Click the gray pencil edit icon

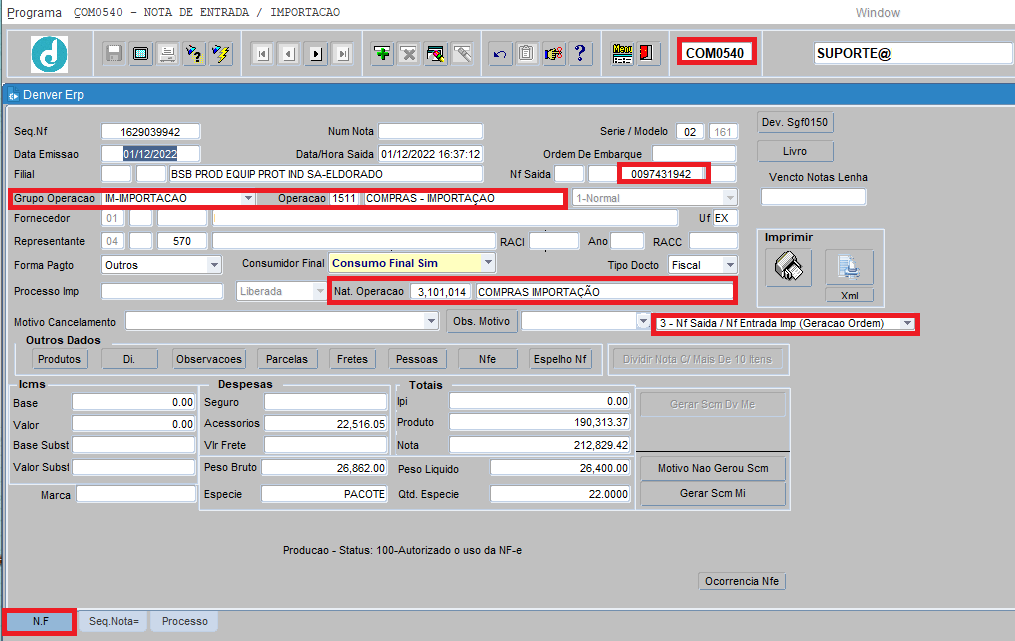(462, 54)
